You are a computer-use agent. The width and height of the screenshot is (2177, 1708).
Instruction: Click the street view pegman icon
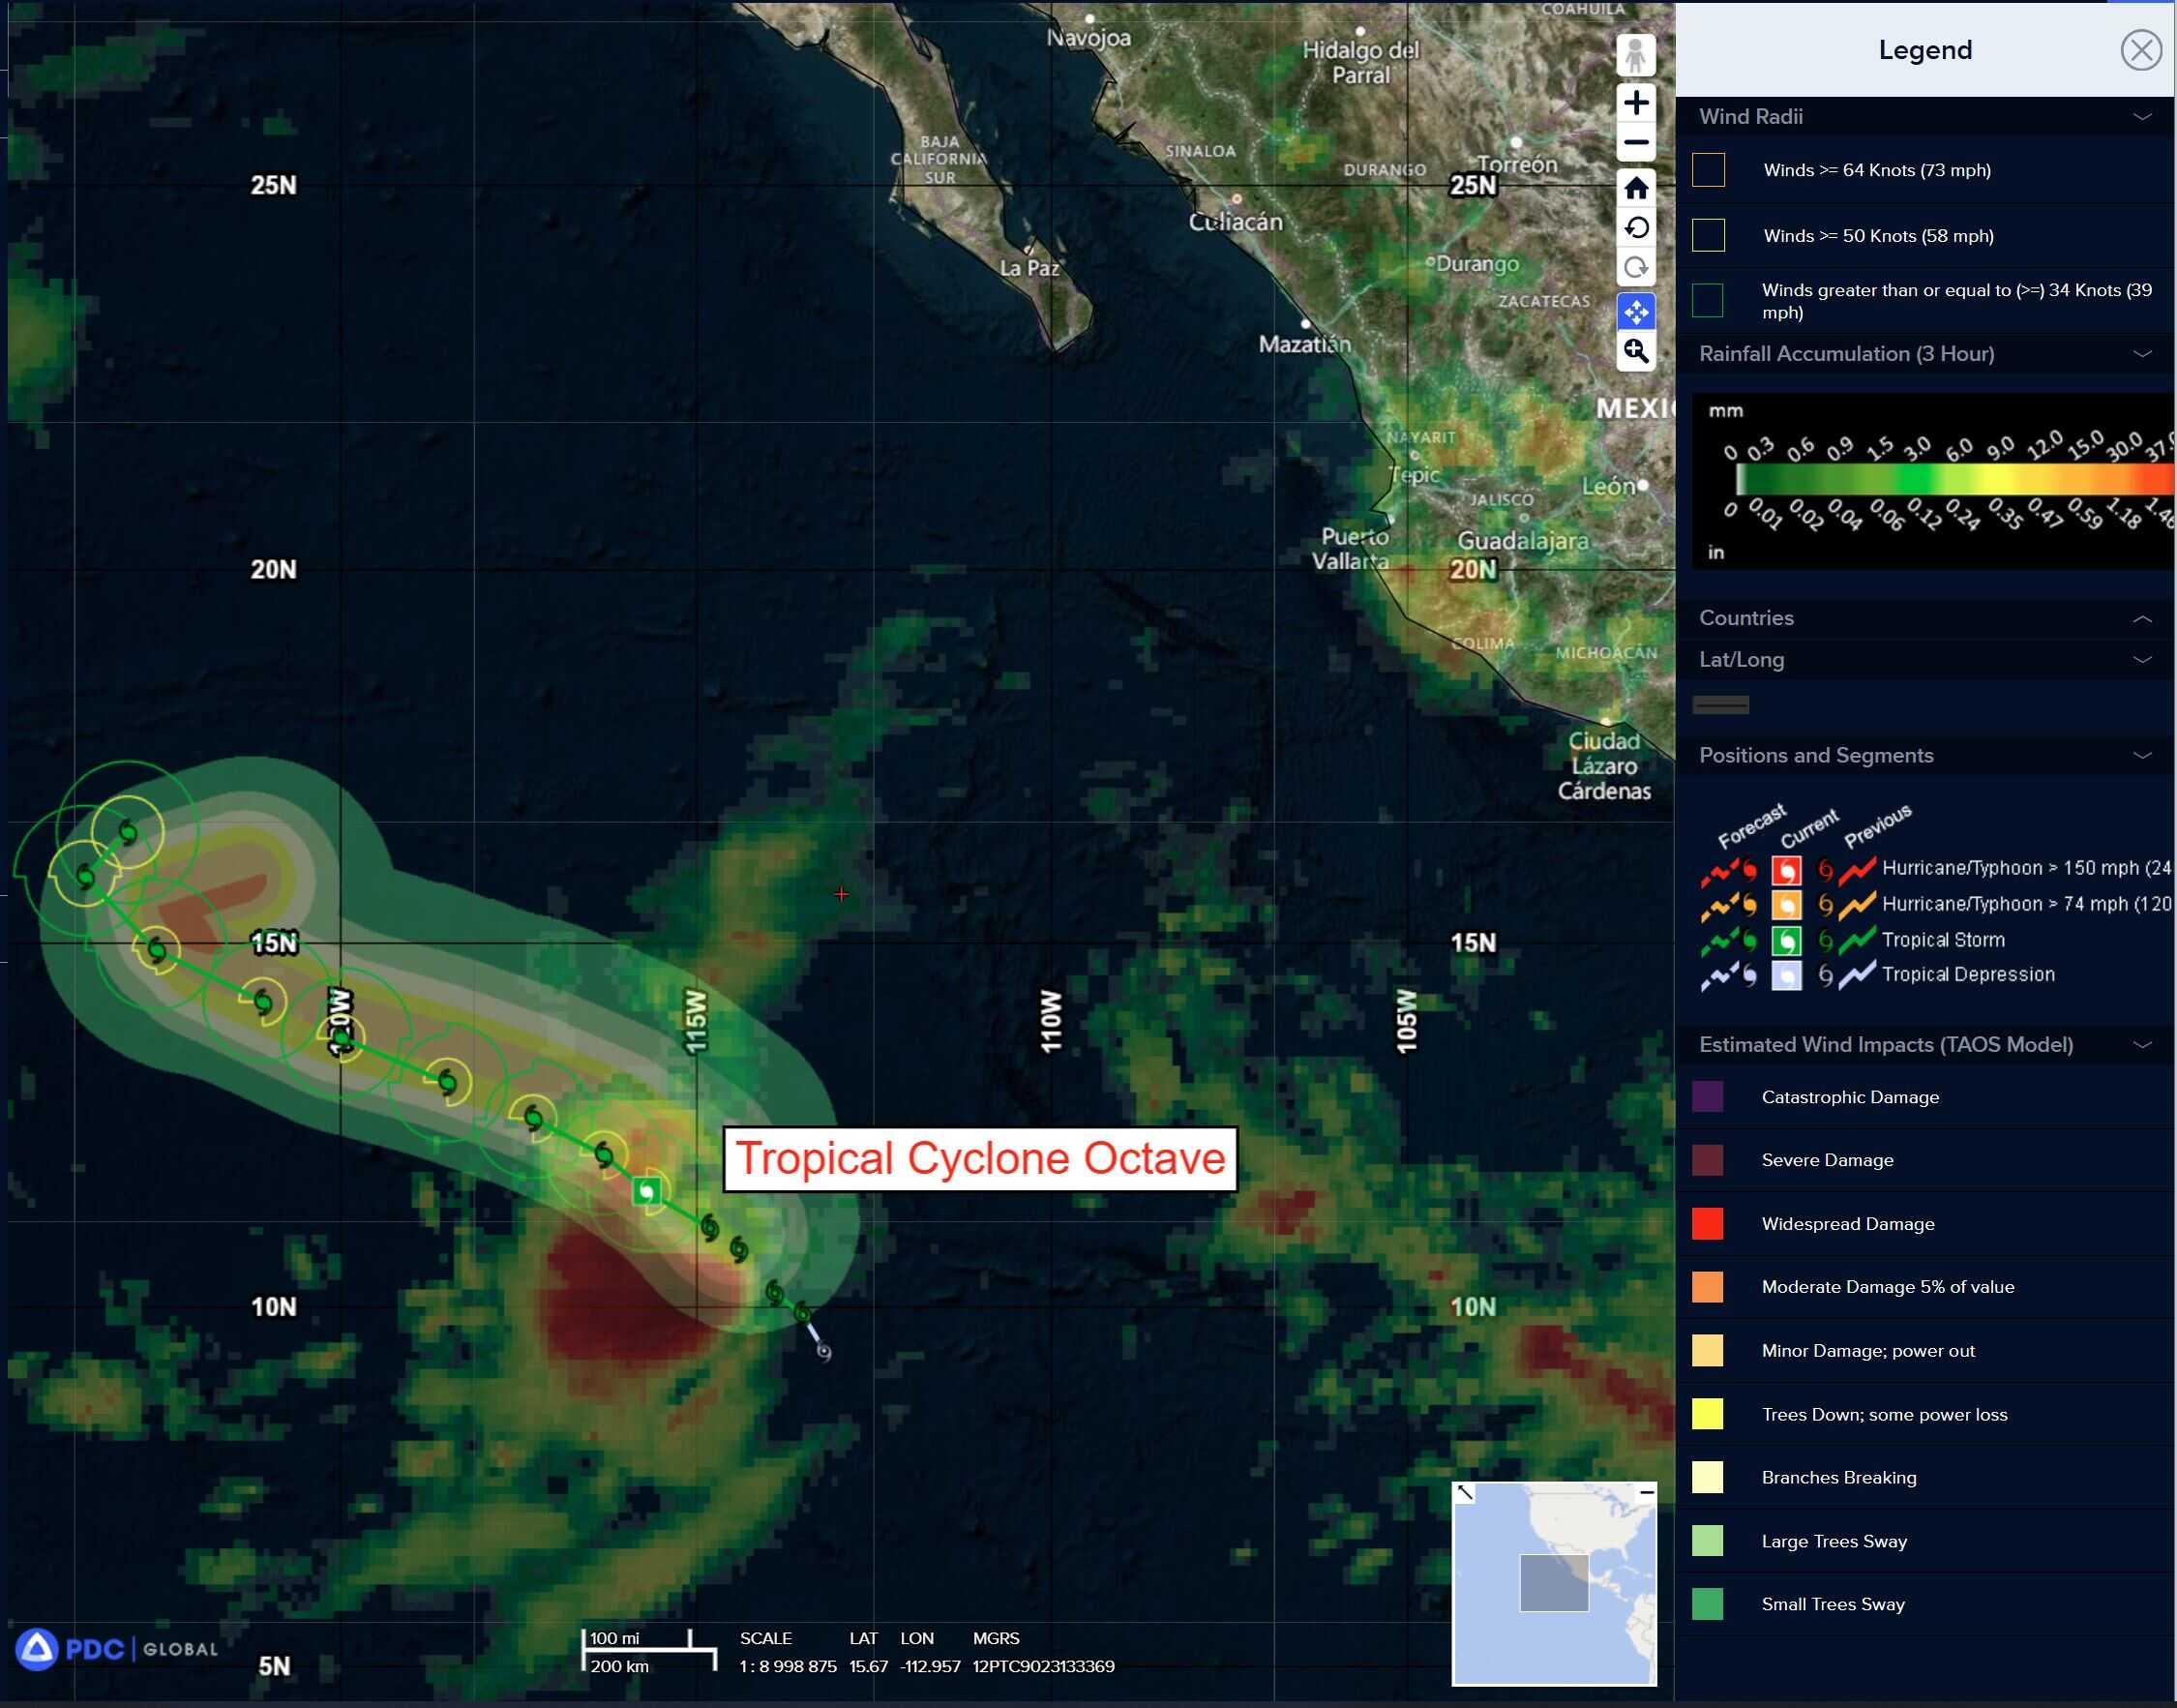pos(1635,55)
